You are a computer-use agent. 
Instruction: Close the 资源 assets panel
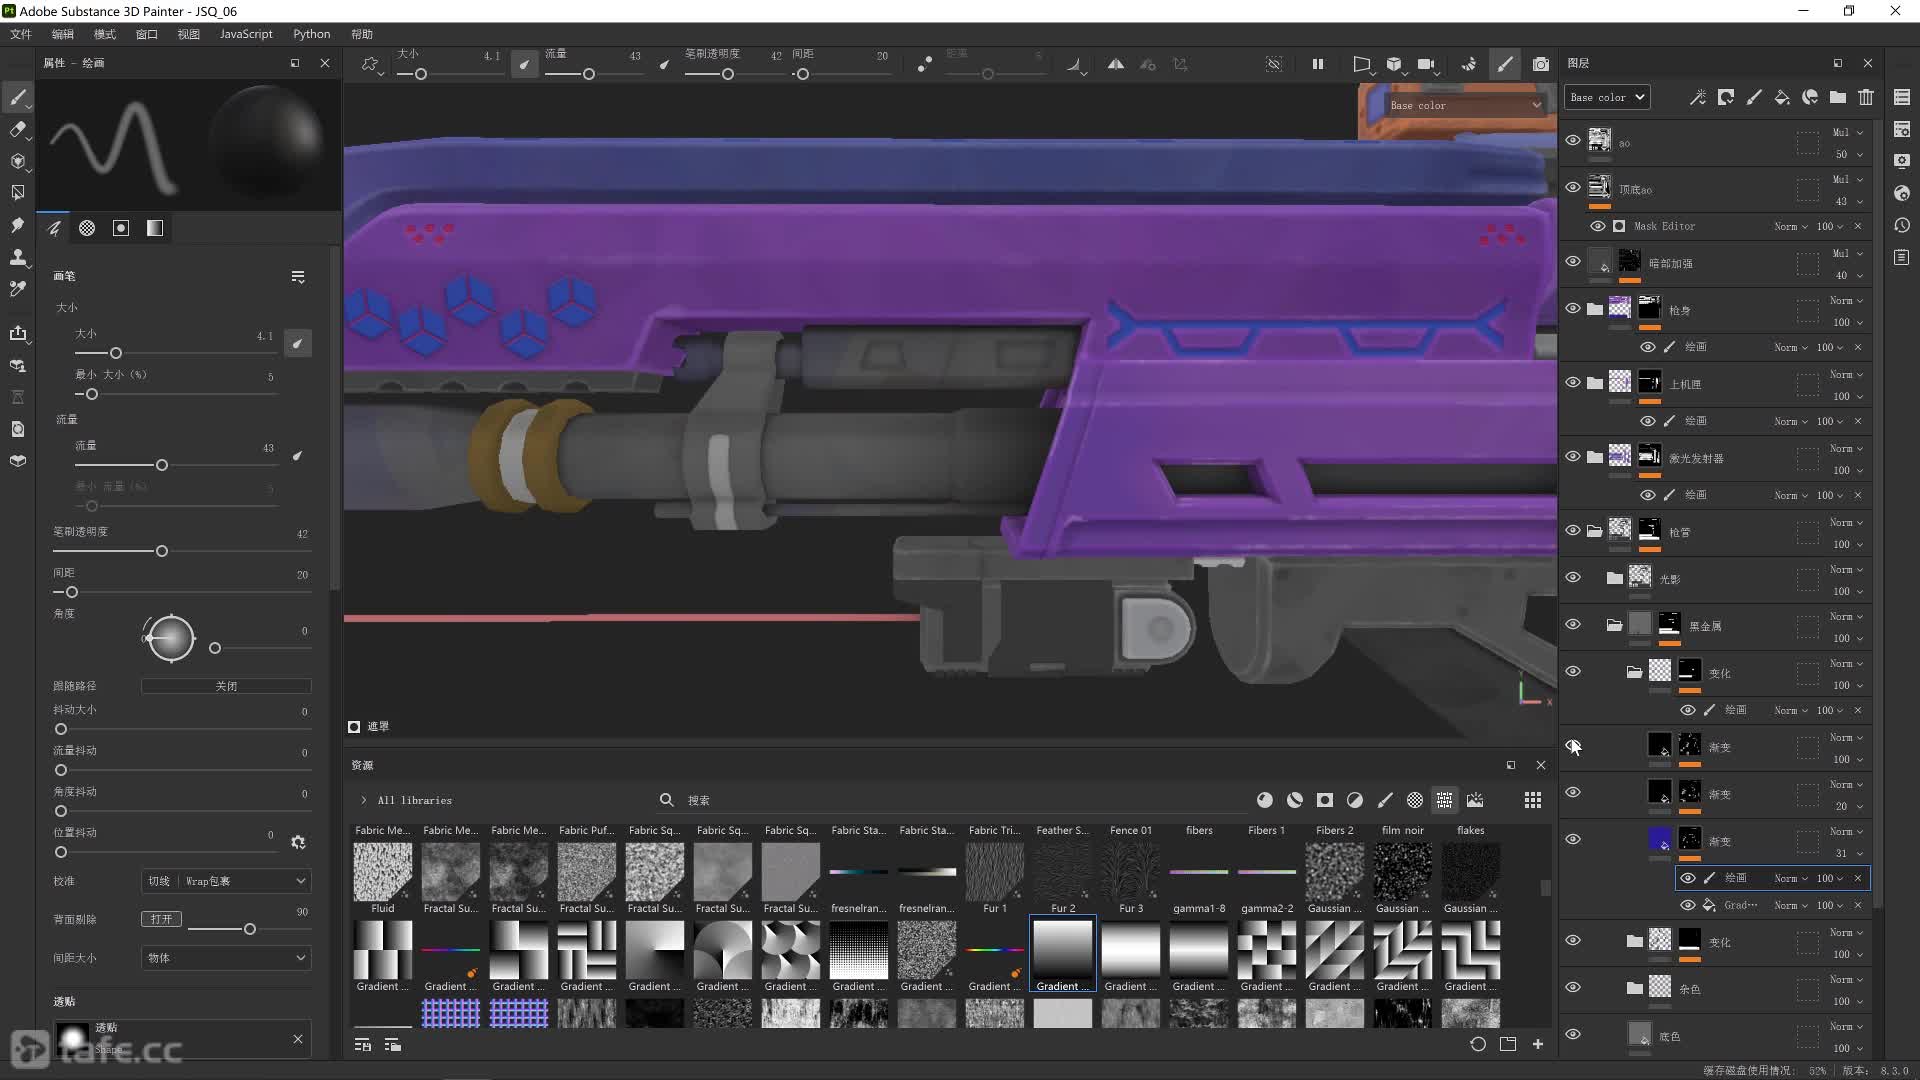[1541, 765]
